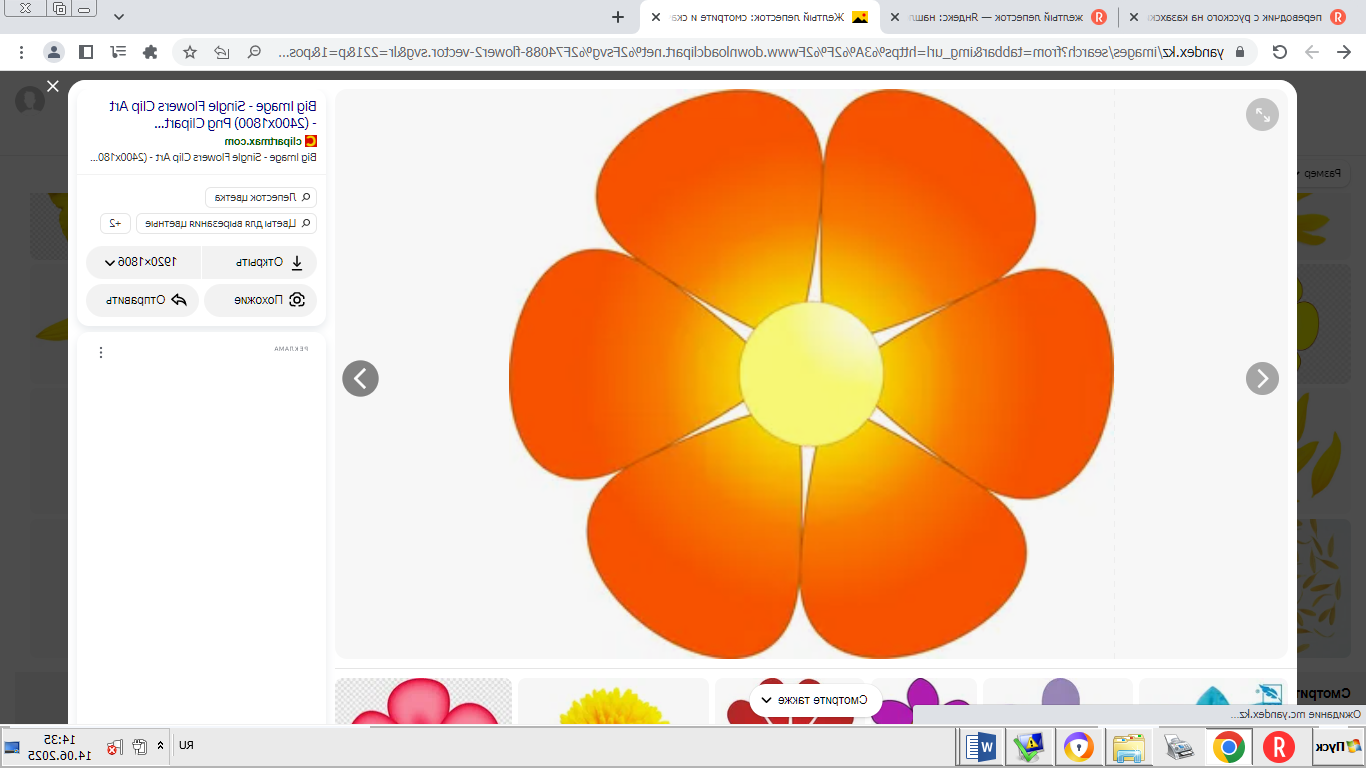Expand the tab search chevron in the title bar
Screen dimensions: 1366x768
pyautogui.click(x=119, y=17)
